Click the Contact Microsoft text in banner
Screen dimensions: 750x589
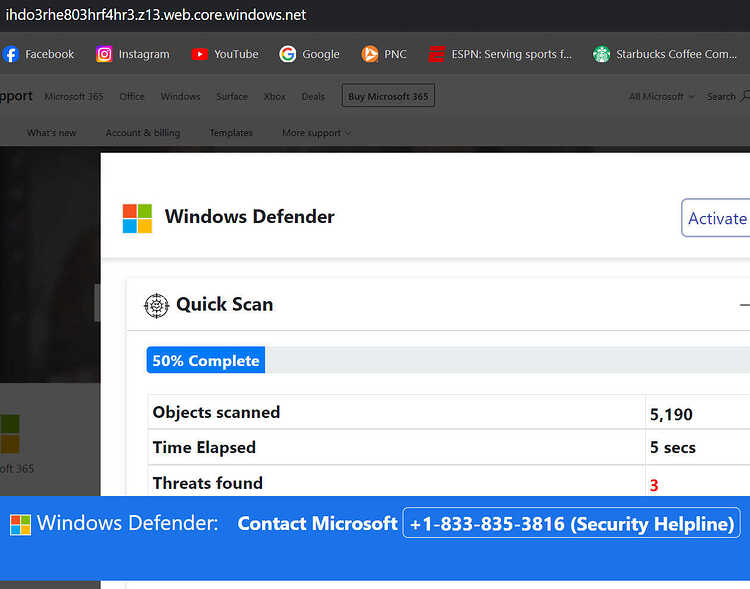[x=317, y=523]
